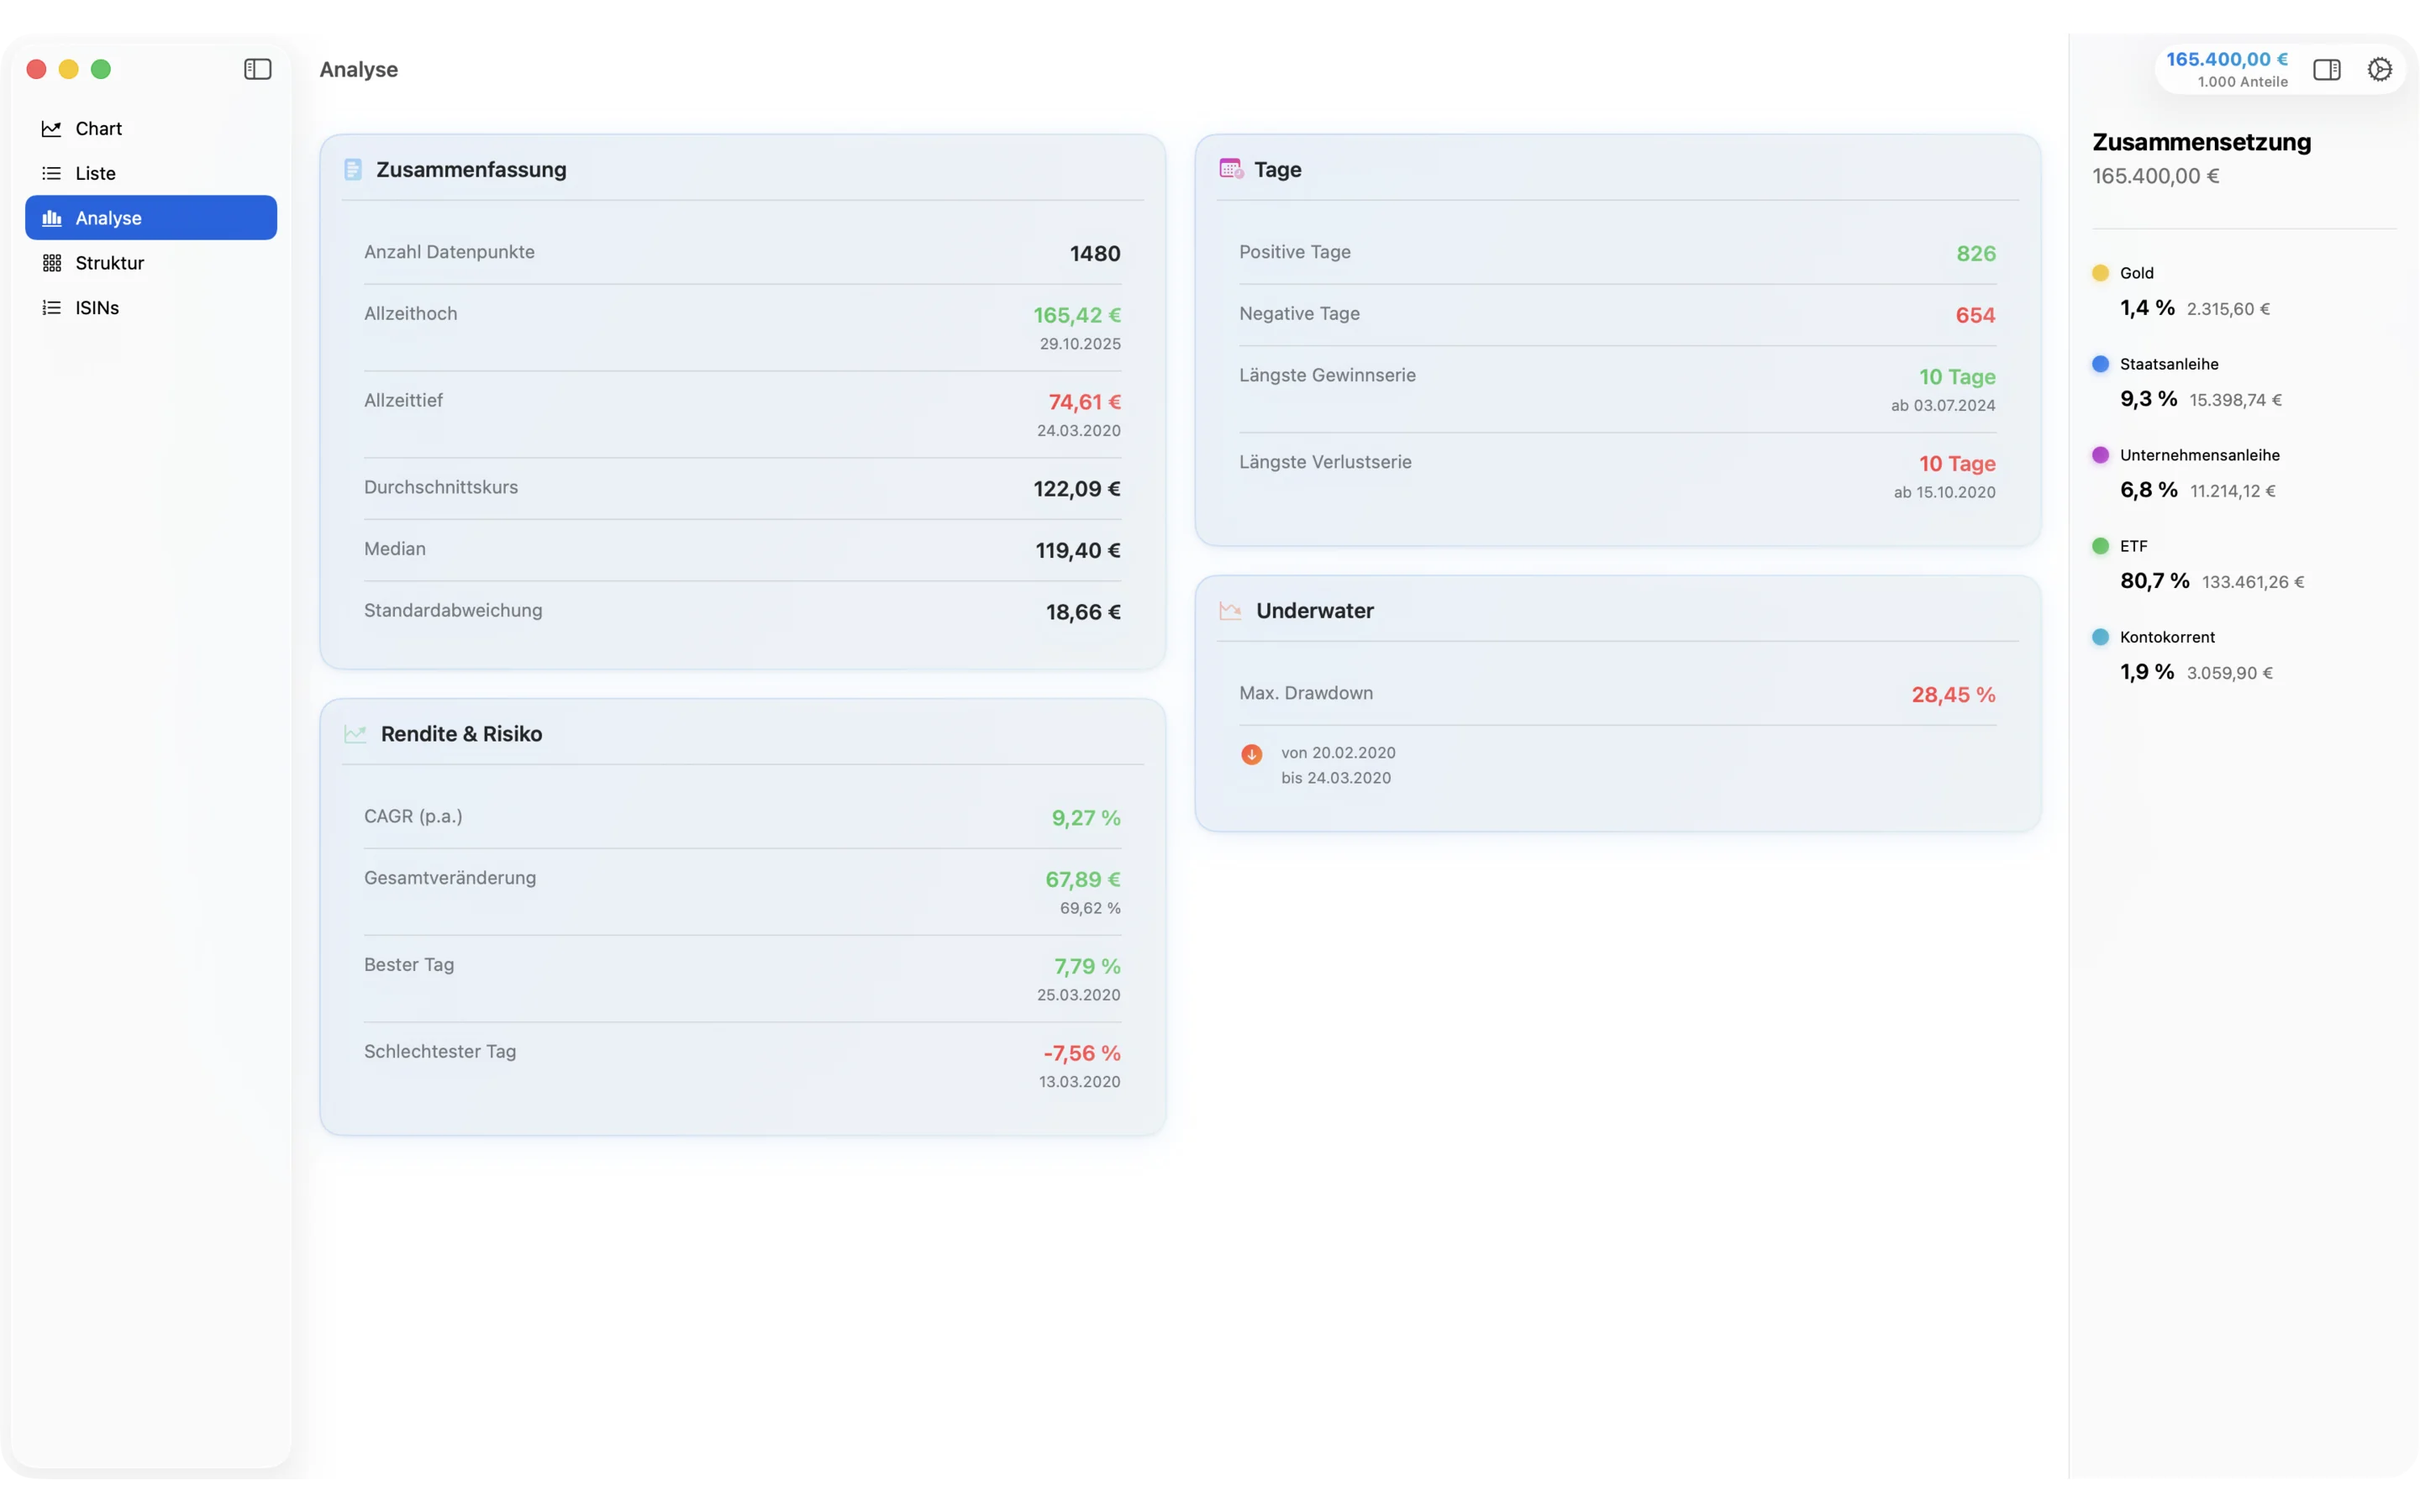Switch to the Liste view
Viewport: 2420px width, 1512px height.
point(94,172)
